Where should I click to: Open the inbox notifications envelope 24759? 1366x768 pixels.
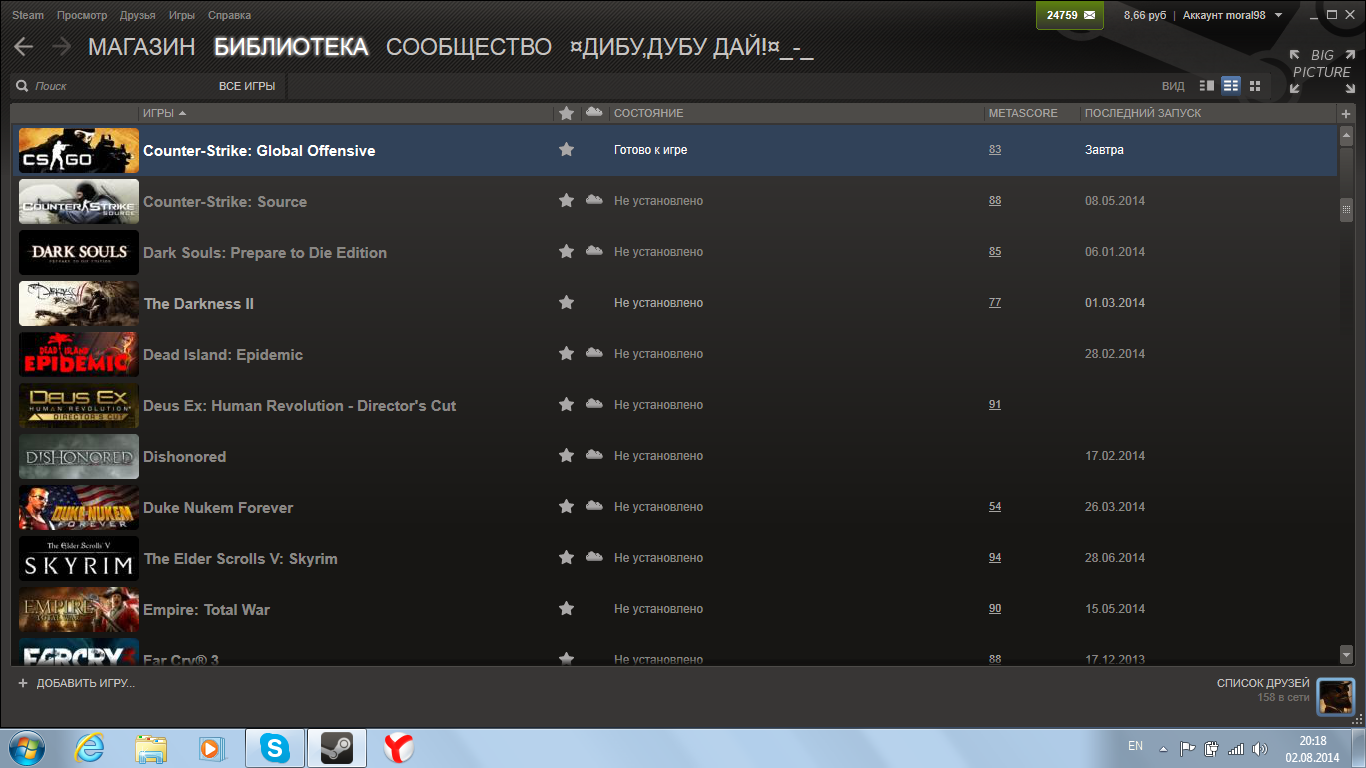tap(1070, 16)
